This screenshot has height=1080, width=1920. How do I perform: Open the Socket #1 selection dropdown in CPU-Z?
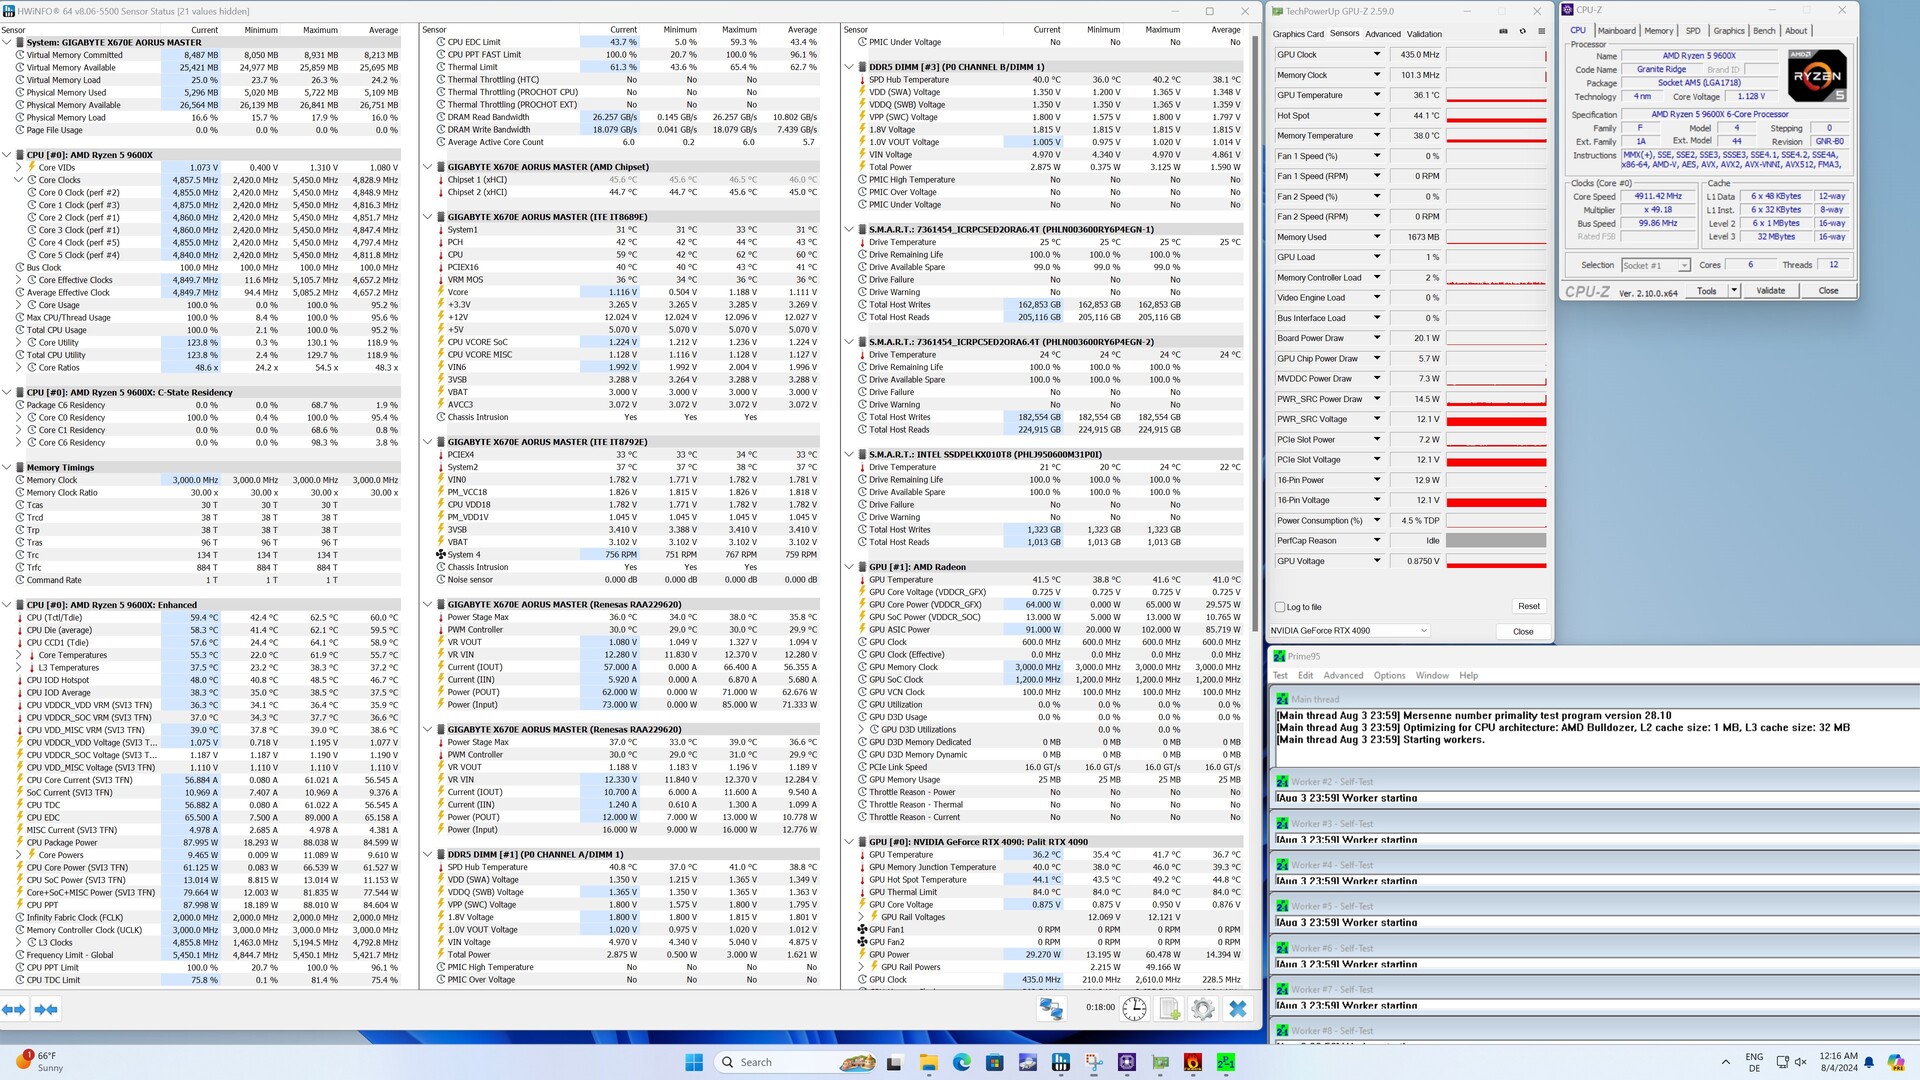(x=1655, y=265)
